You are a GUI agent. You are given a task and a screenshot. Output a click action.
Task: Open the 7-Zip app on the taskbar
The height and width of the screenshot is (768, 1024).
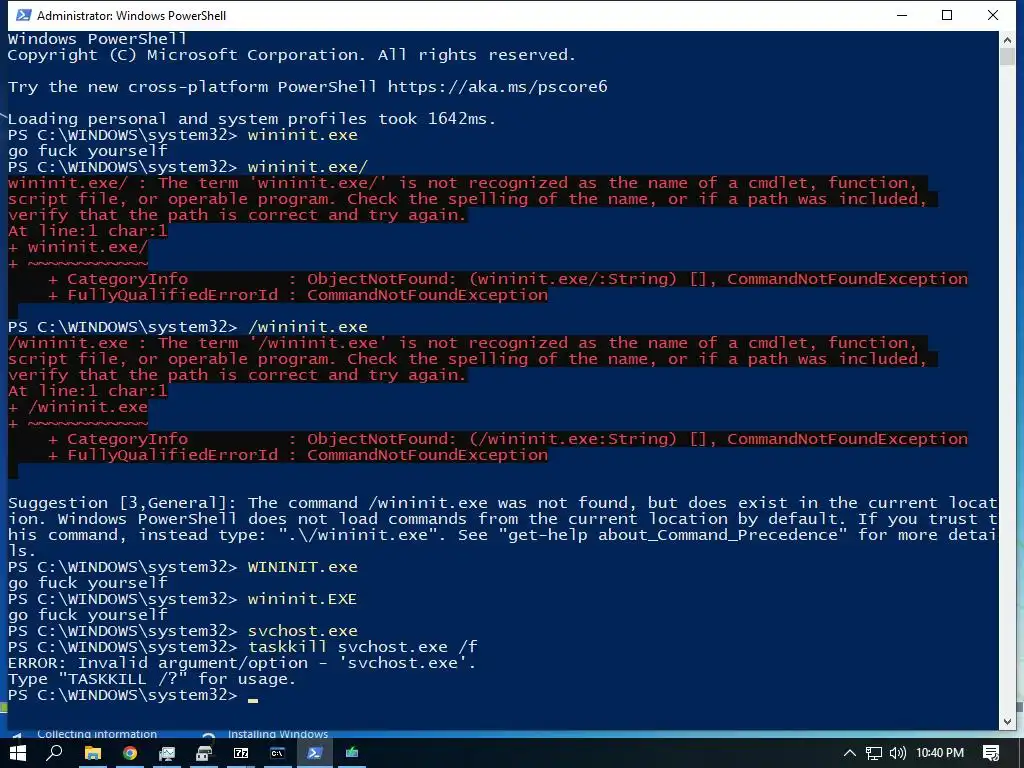point(241,753)
